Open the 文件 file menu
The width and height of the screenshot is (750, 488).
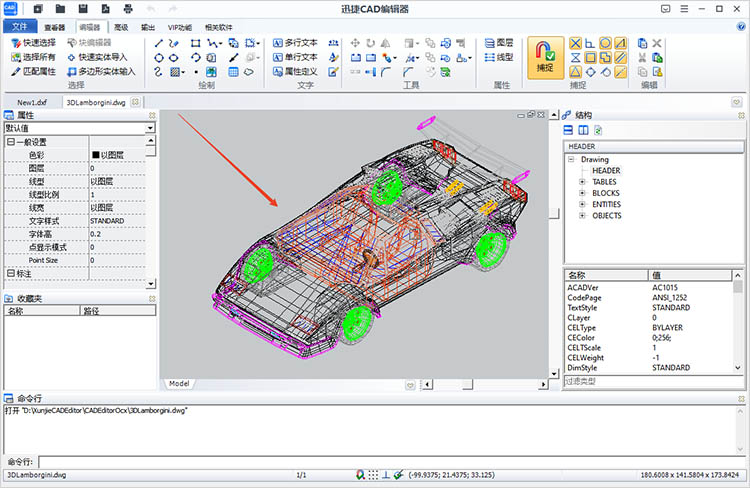click(x=20, y=27)
